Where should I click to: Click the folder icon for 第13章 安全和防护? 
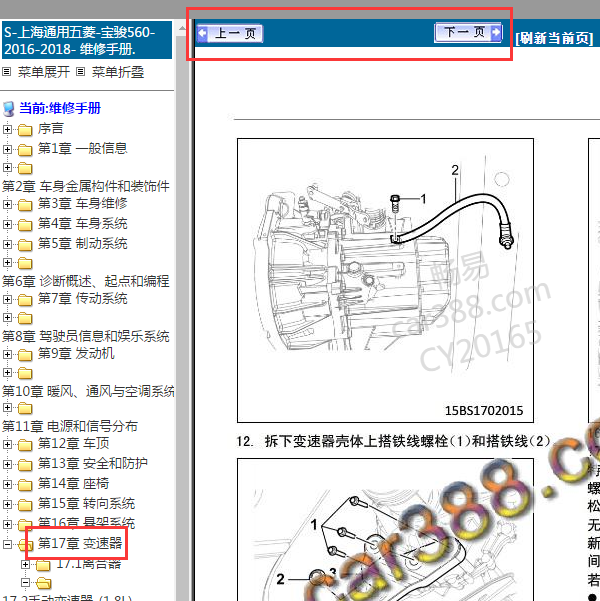point(25,465)
